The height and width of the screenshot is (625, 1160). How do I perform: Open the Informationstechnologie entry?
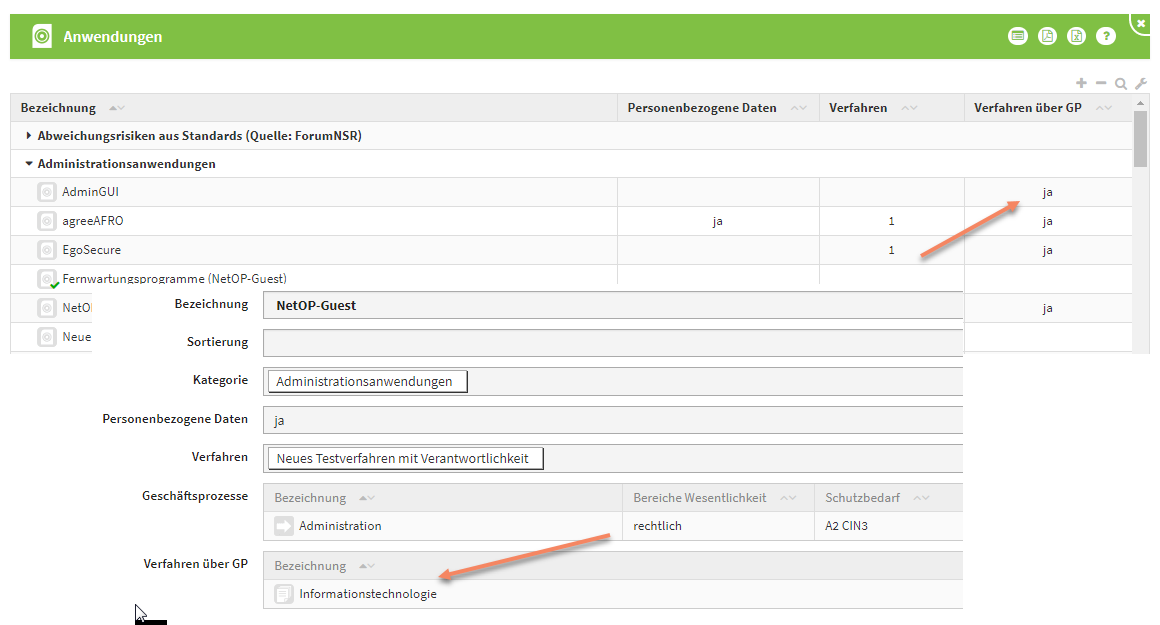click(613, 594)
